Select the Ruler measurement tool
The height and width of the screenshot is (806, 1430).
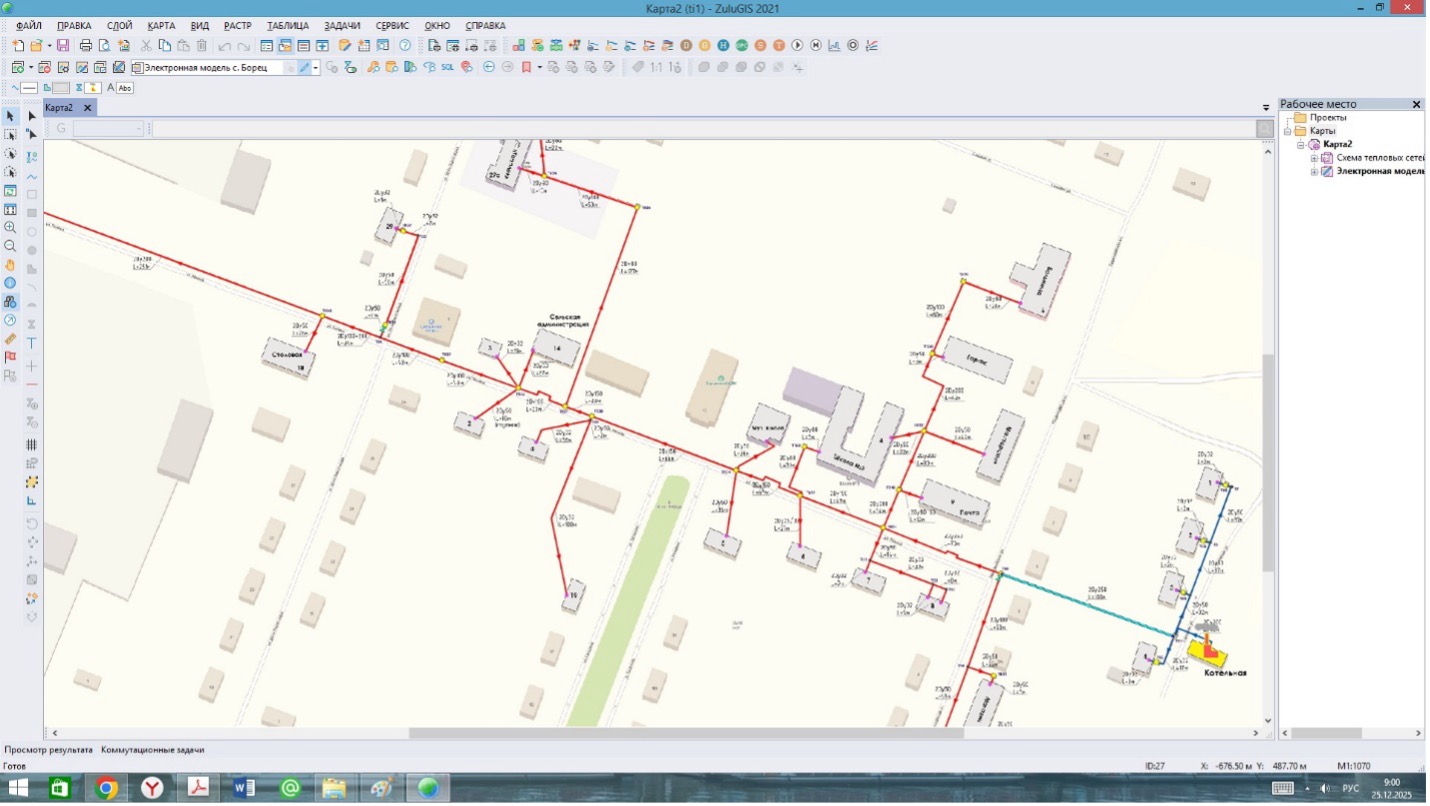point(10,339)
